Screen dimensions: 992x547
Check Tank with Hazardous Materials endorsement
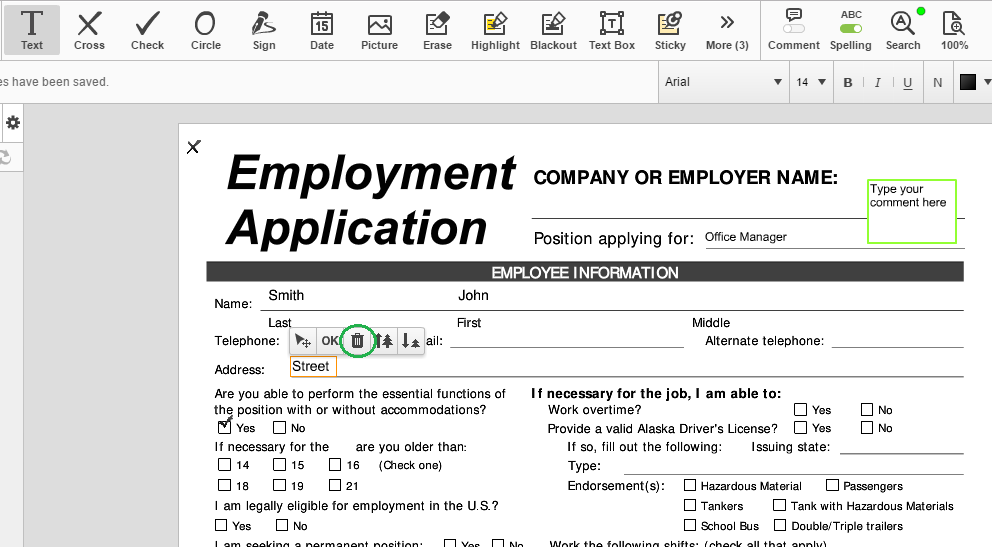(780, 505)
